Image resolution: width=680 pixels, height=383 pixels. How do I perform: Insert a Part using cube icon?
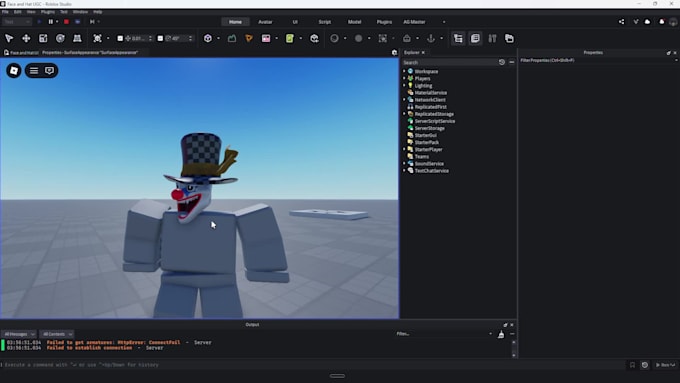pos(208,39)
